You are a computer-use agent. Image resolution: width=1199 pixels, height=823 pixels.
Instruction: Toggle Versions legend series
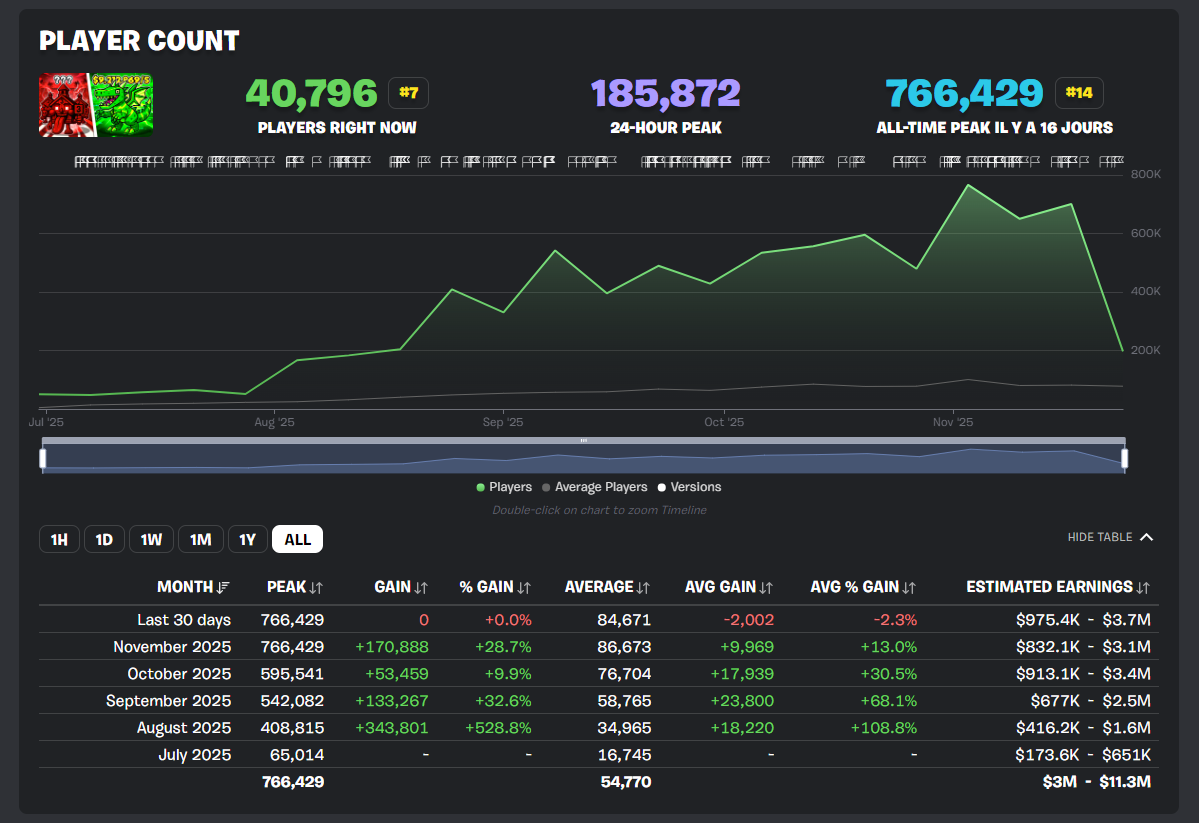coord(689,487)
